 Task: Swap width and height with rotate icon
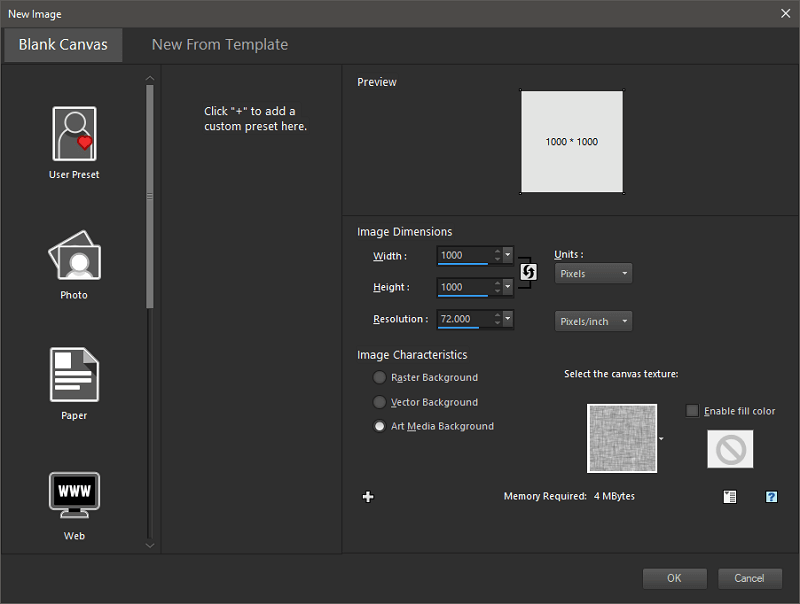529,271
